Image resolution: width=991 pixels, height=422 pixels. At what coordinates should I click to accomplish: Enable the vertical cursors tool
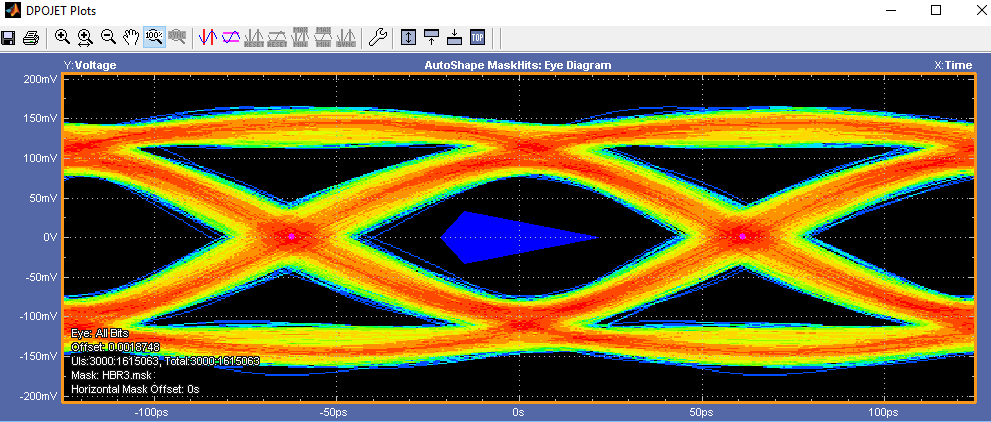208,38
